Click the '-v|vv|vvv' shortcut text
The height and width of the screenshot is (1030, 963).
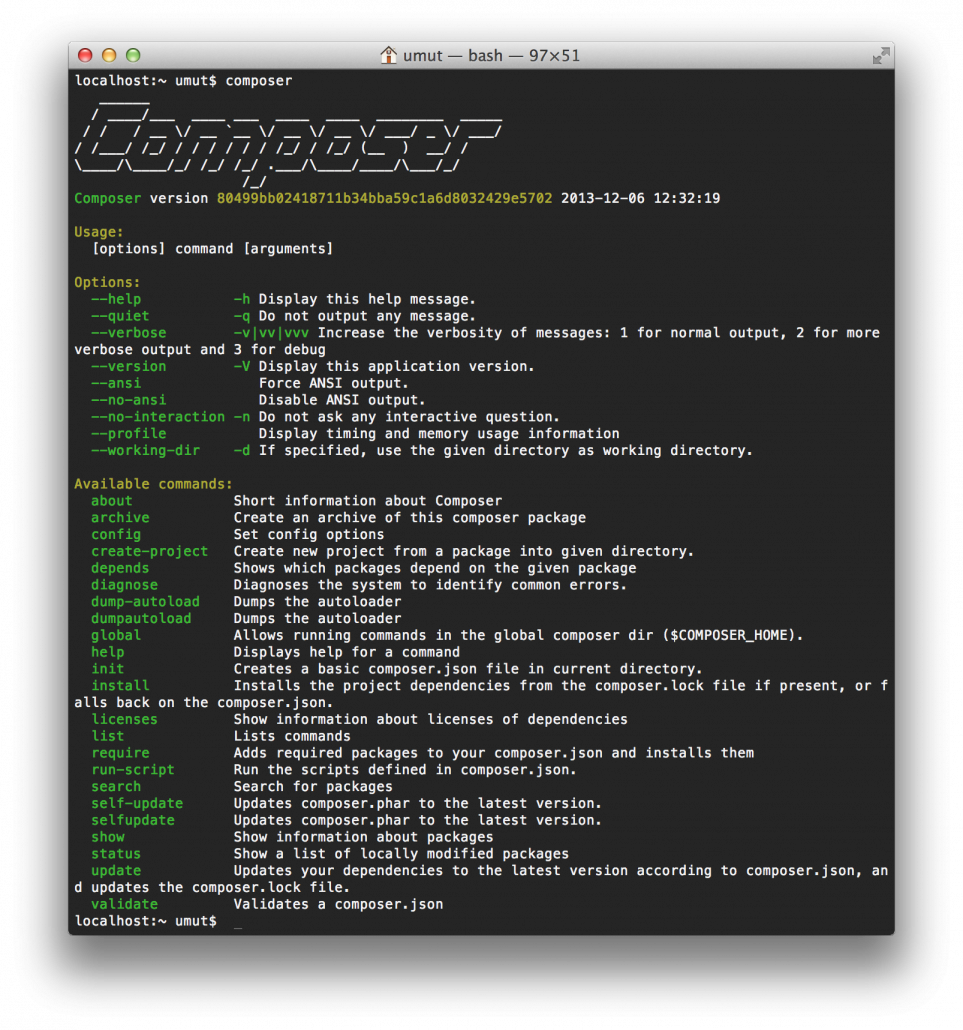[271, 333]
